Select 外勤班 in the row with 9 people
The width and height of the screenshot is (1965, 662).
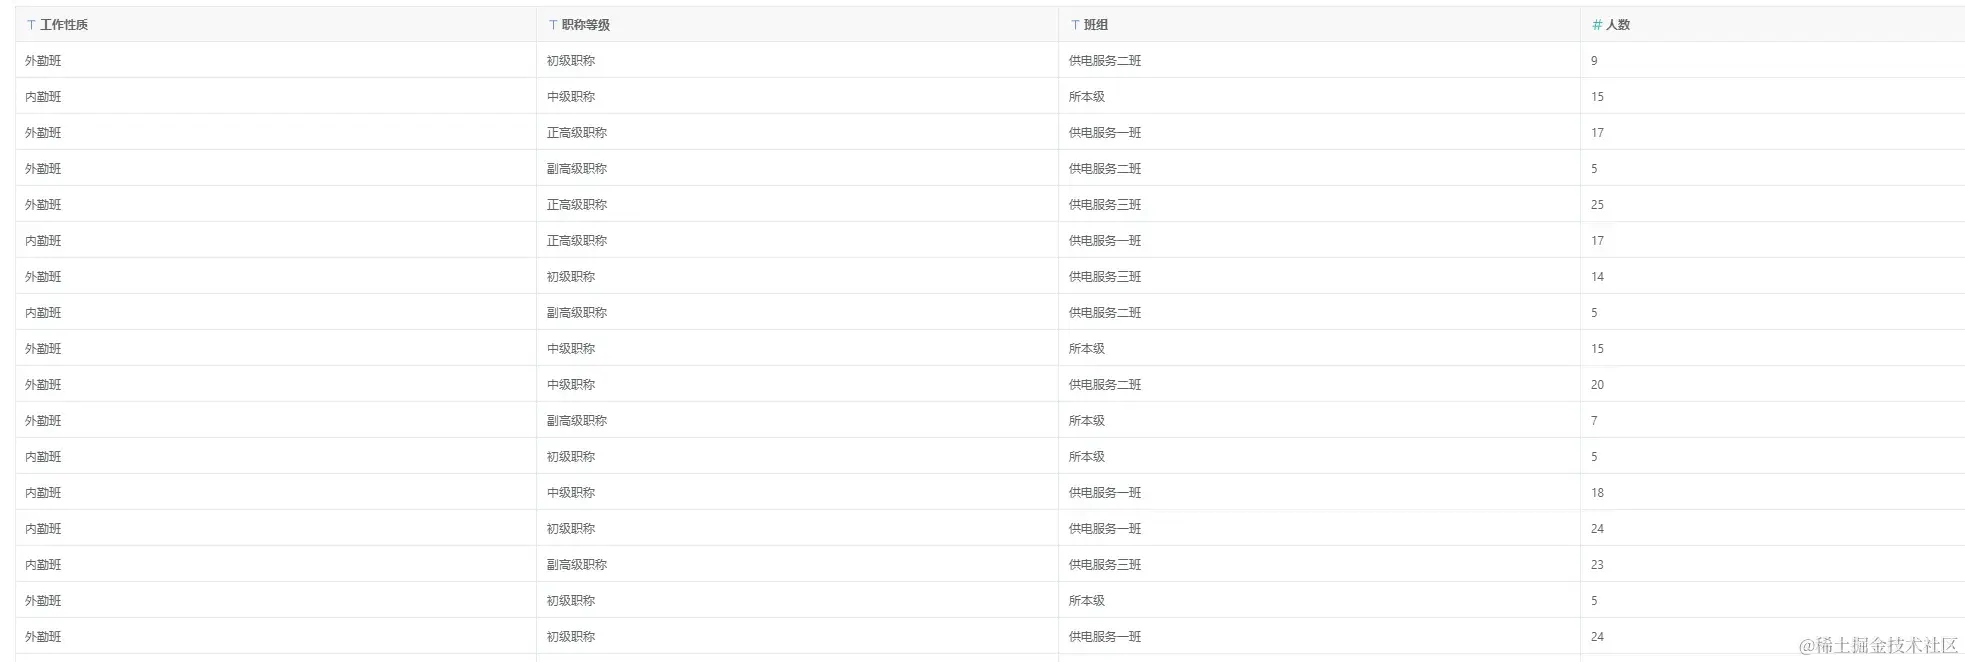(43, 61)
